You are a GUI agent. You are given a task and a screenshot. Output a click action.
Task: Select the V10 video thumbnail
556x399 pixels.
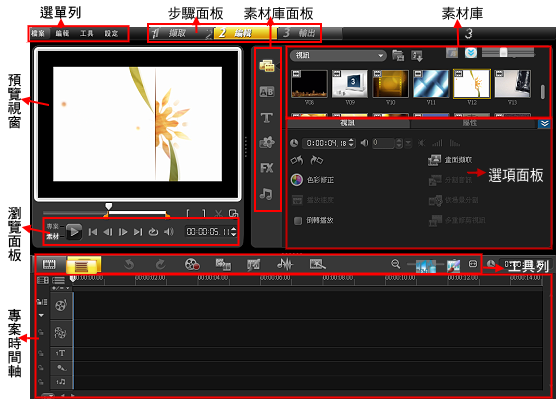point(390,84)
